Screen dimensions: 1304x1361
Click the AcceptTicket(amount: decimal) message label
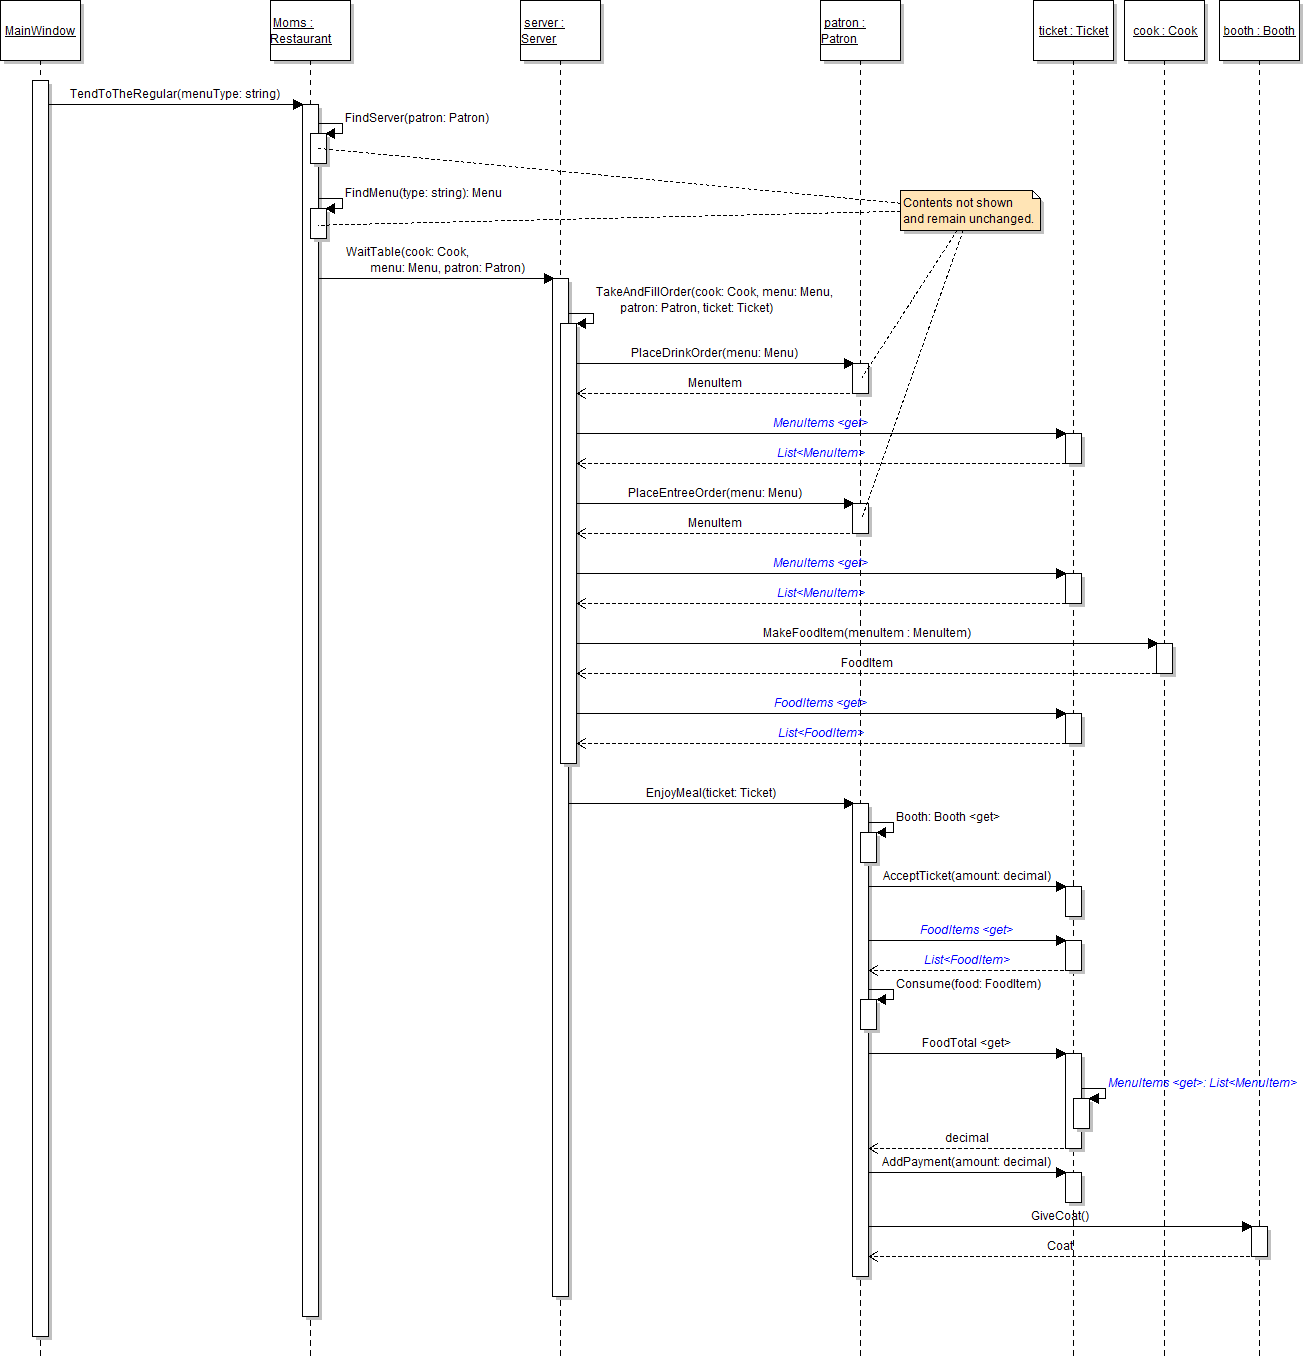[966, 876]
